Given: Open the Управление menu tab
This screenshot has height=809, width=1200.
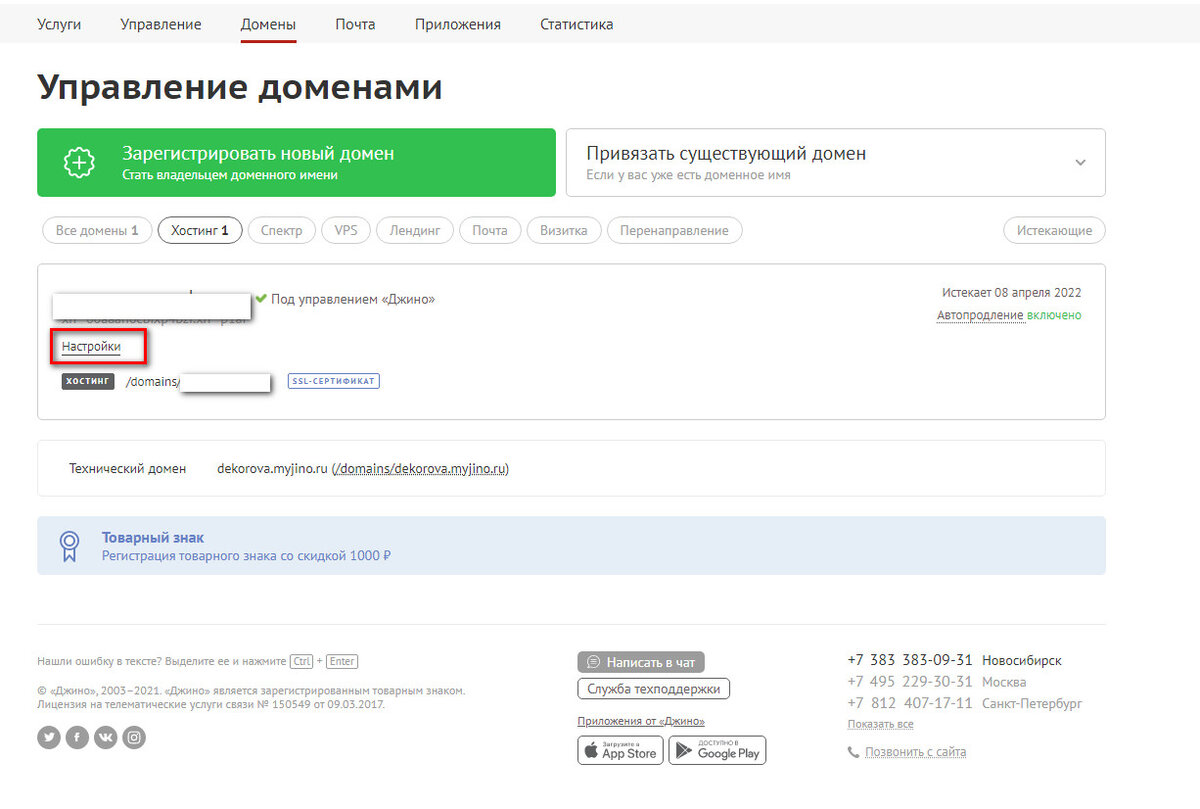Looking at the screenshot, I should (161, 24).
